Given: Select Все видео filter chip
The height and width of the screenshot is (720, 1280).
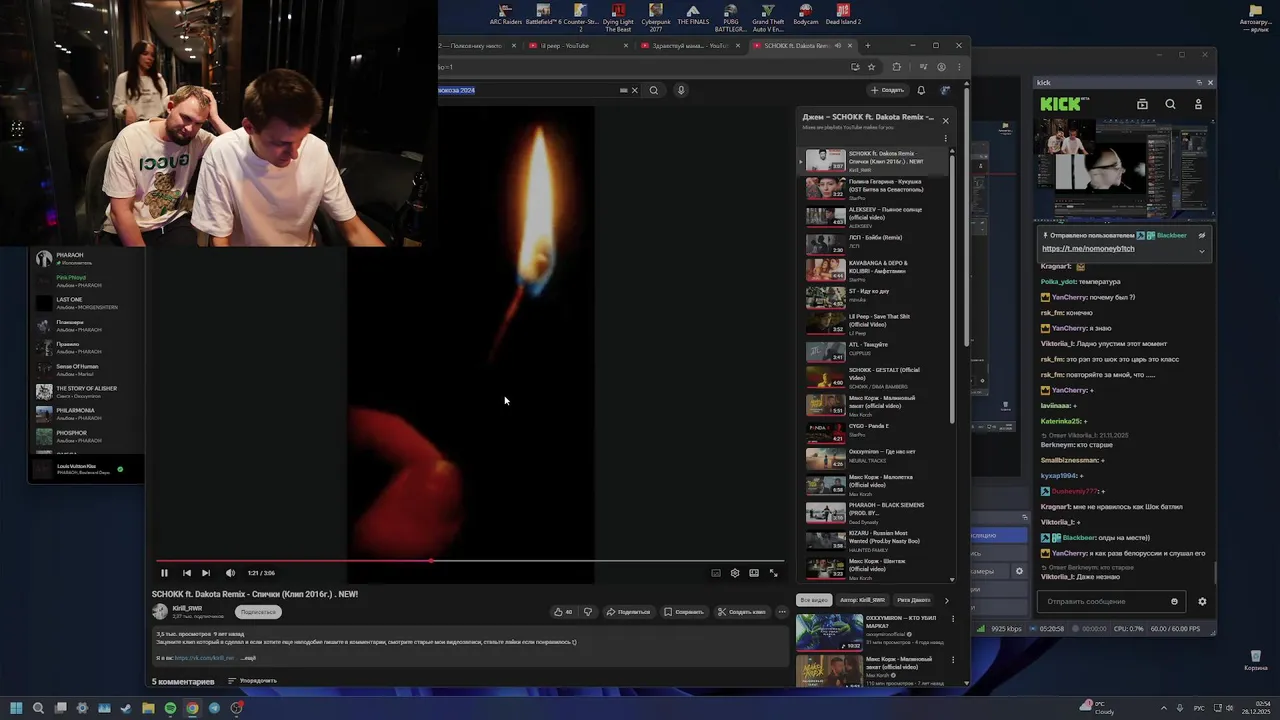Looking at the screenshot, I should [813, 600].
